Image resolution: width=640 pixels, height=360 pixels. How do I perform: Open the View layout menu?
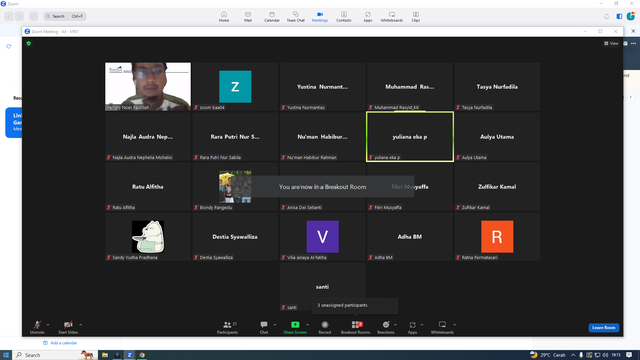tap(611, 43)
